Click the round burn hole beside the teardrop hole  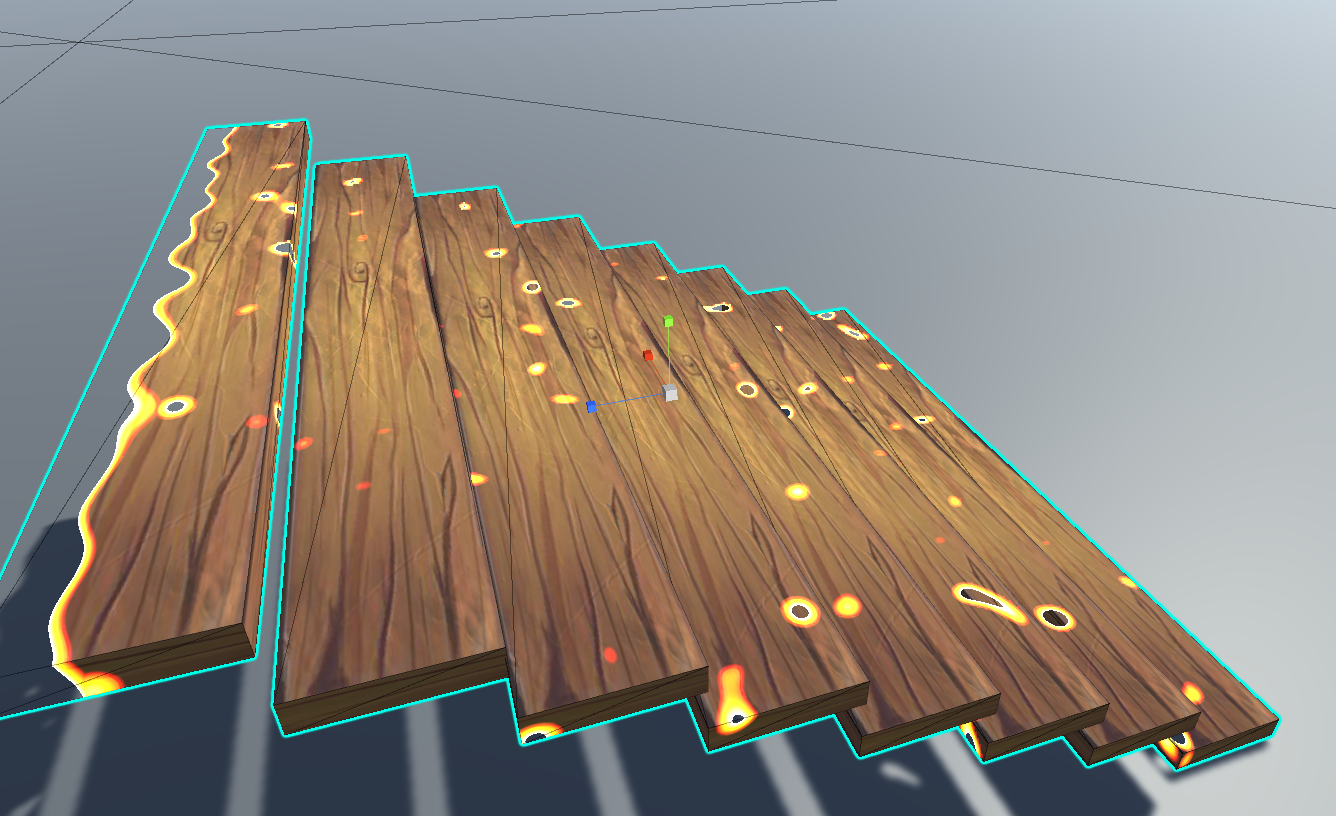(x=1054, y=617)
